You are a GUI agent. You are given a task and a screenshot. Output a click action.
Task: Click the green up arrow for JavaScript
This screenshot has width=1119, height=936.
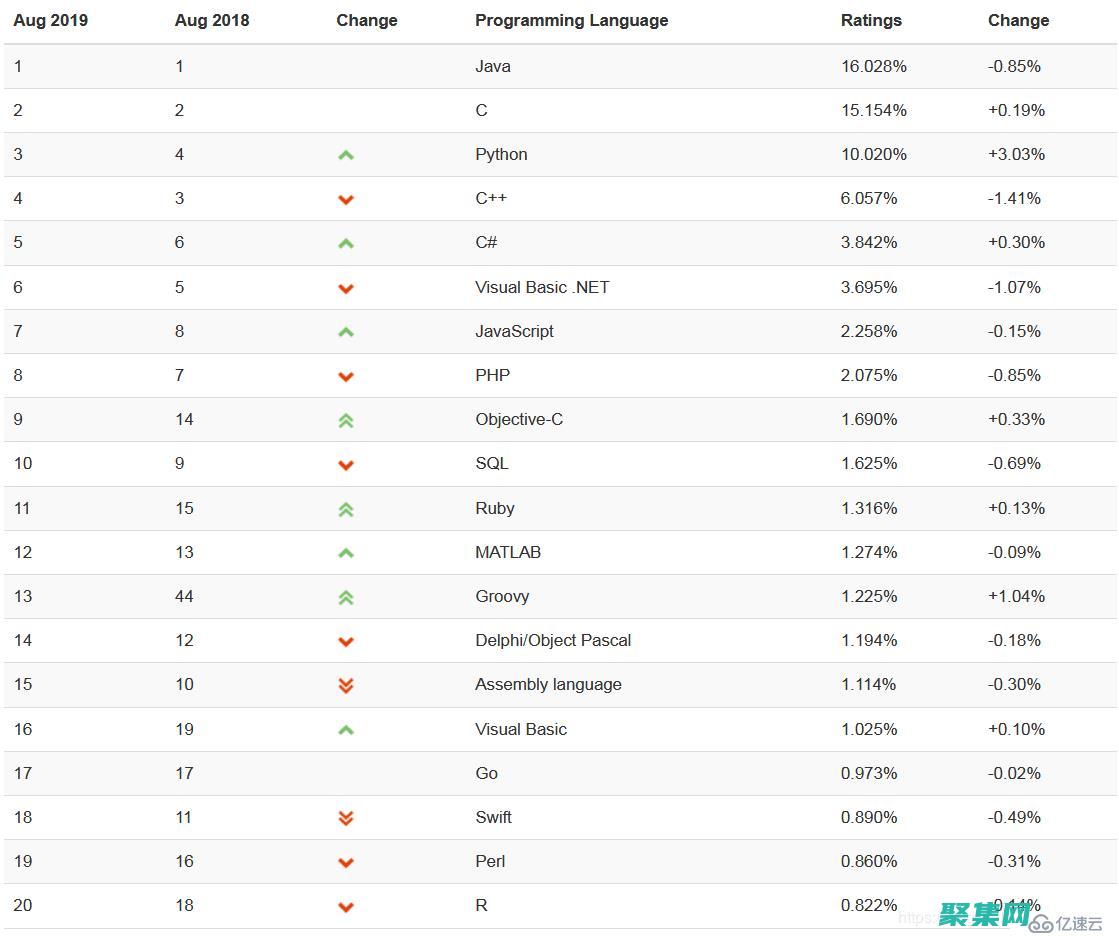click(x=346, y=332)
